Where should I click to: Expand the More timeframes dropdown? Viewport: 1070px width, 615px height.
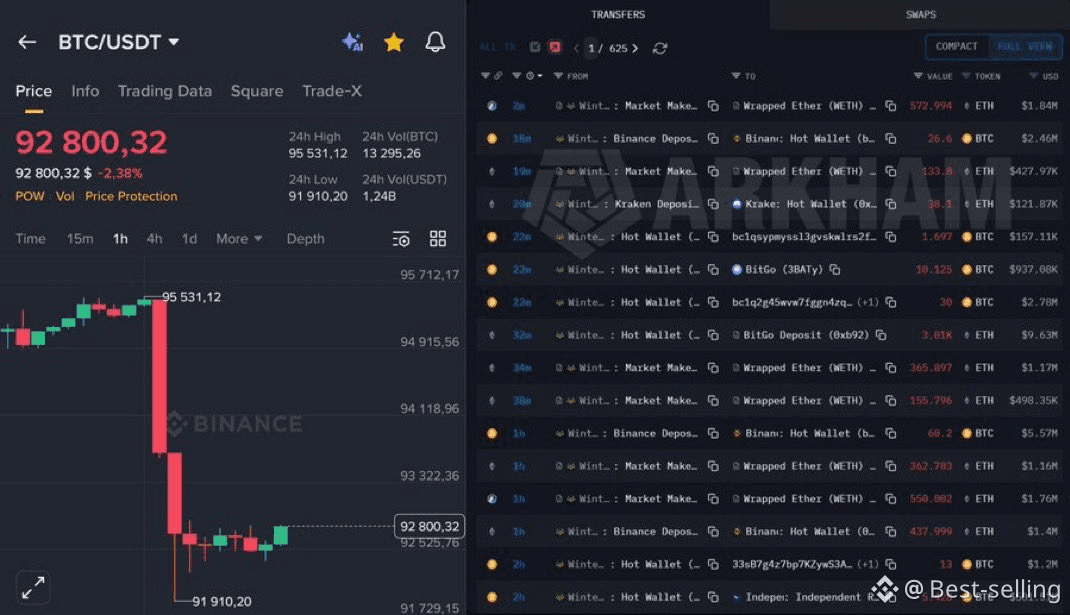(239, 239)
